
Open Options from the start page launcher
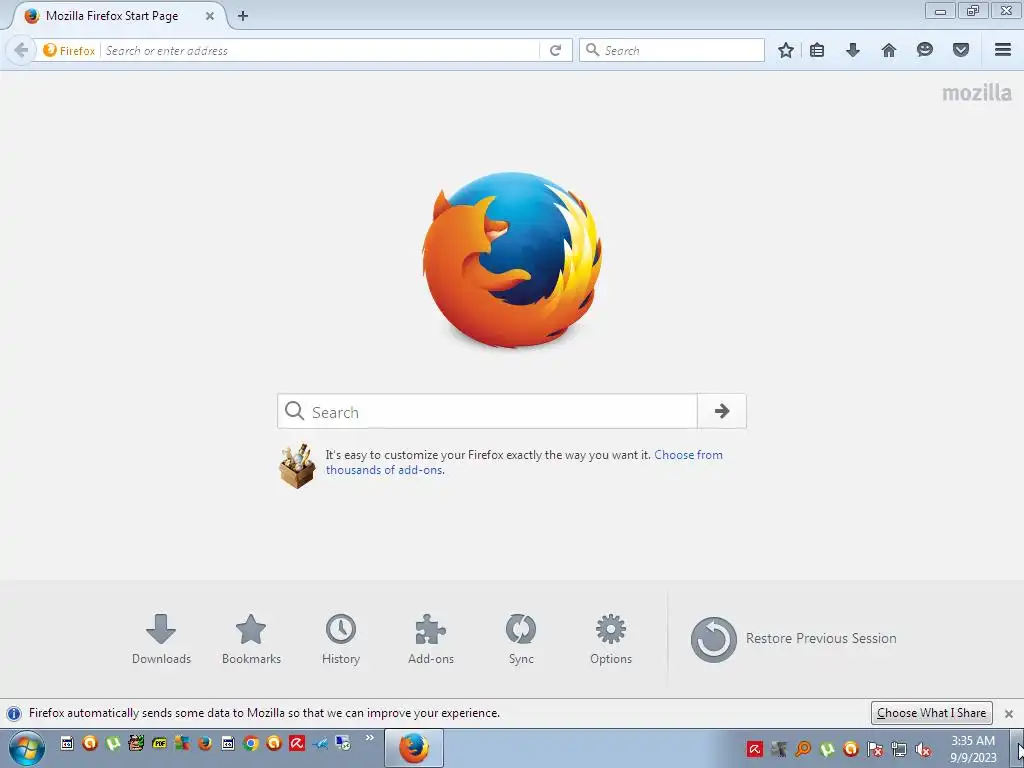611,639
